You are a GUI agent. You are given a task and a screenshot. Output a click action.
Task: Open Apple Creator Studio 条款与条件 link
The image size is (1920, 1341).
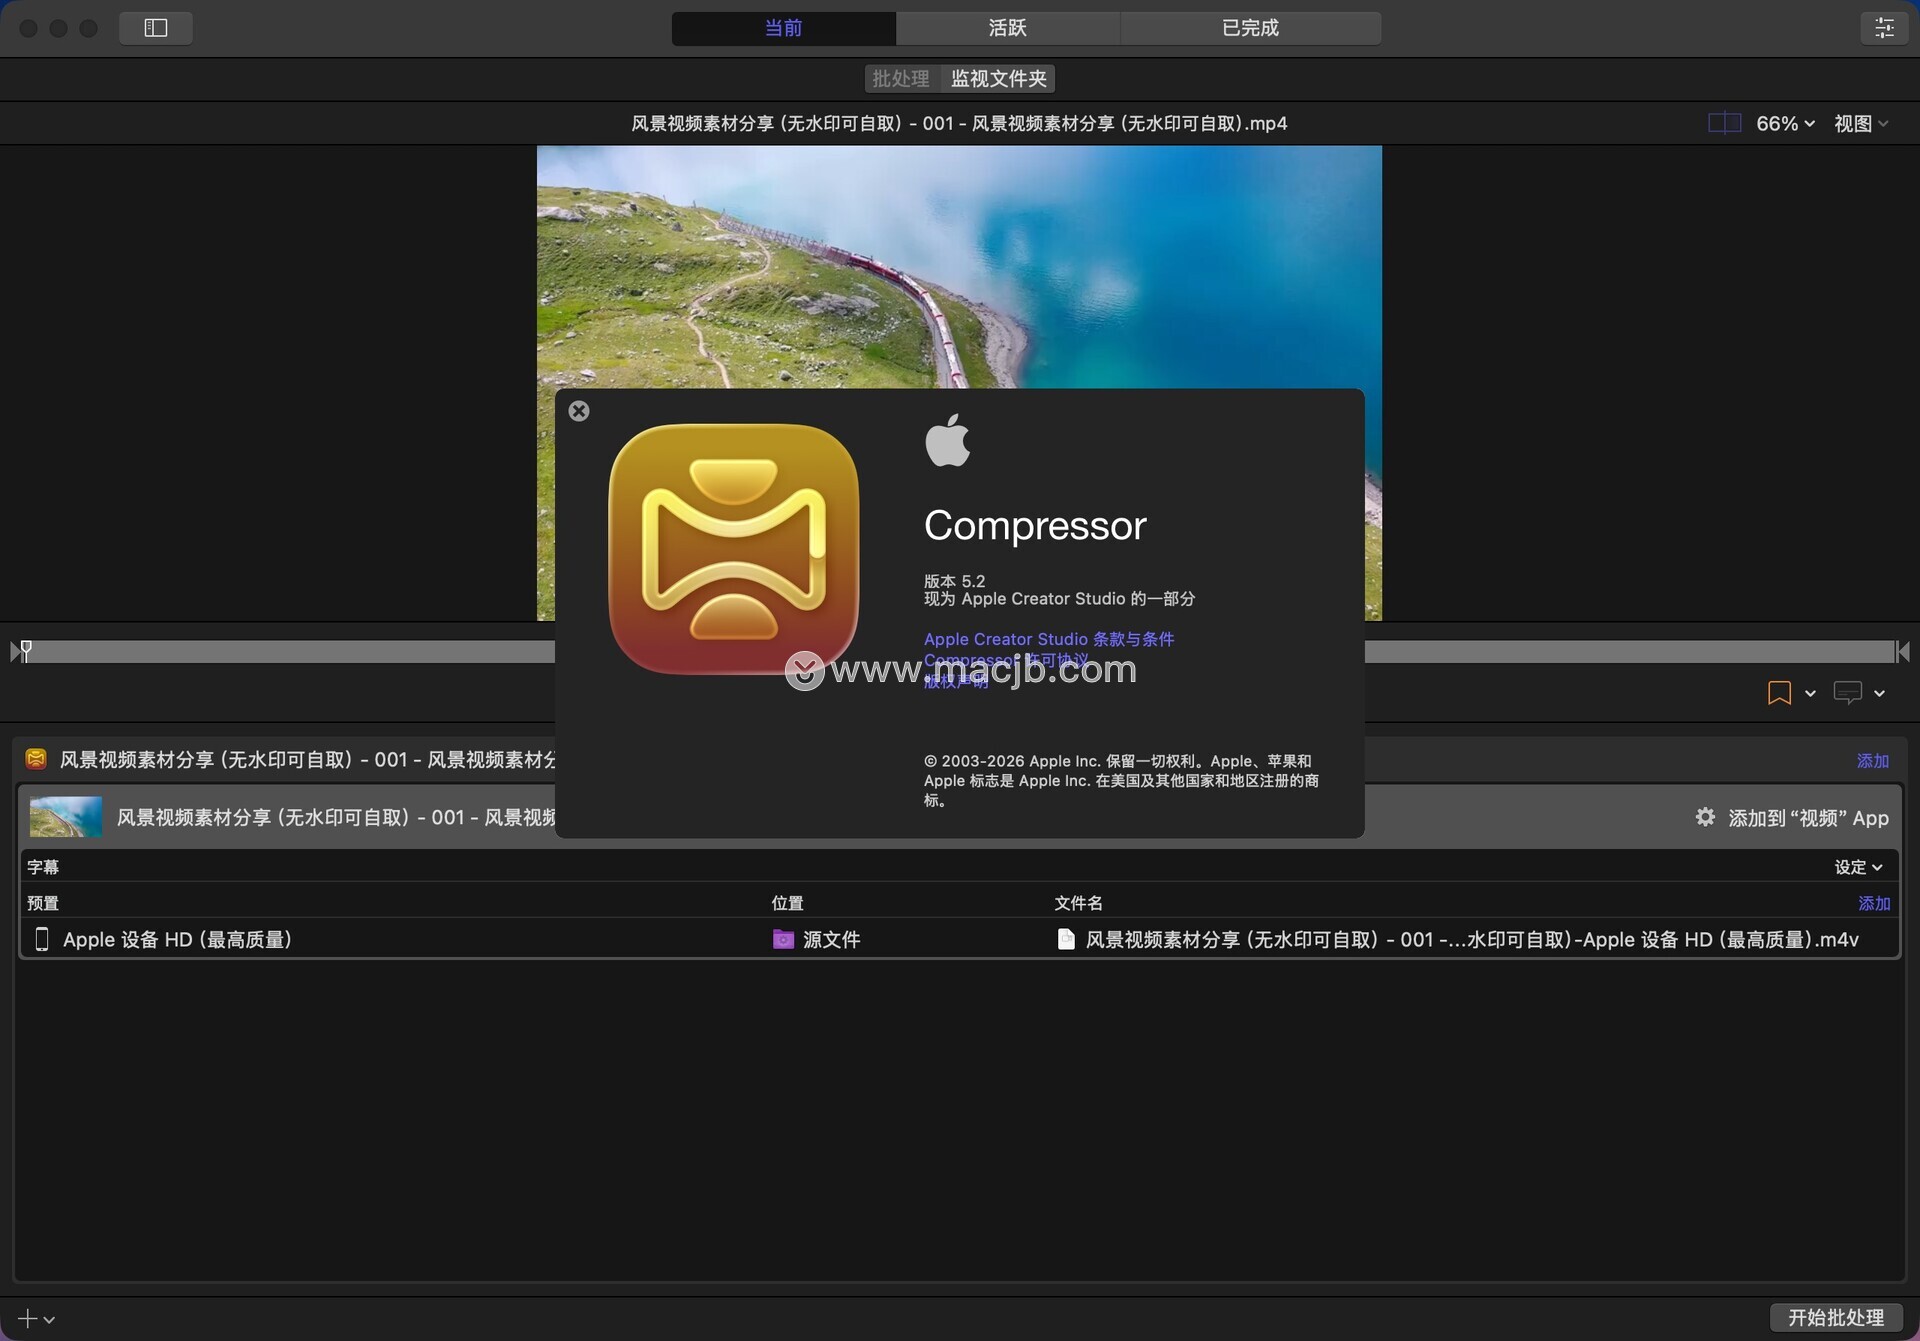pos(1048,639)
